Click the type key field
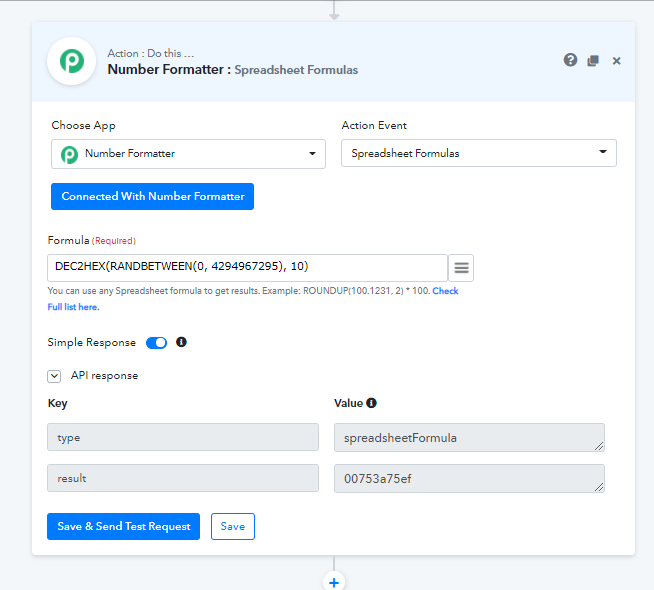654x590 pixels. tap(183, 437)
